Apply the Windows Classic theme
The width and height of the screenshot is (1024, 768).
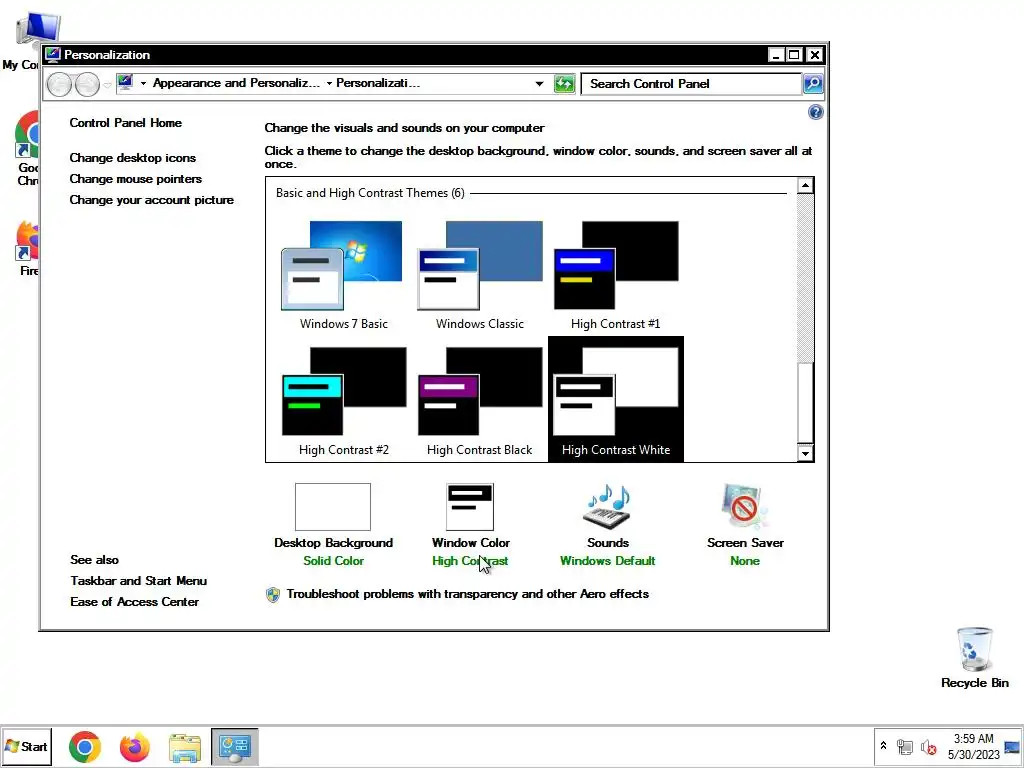(479, 275)
